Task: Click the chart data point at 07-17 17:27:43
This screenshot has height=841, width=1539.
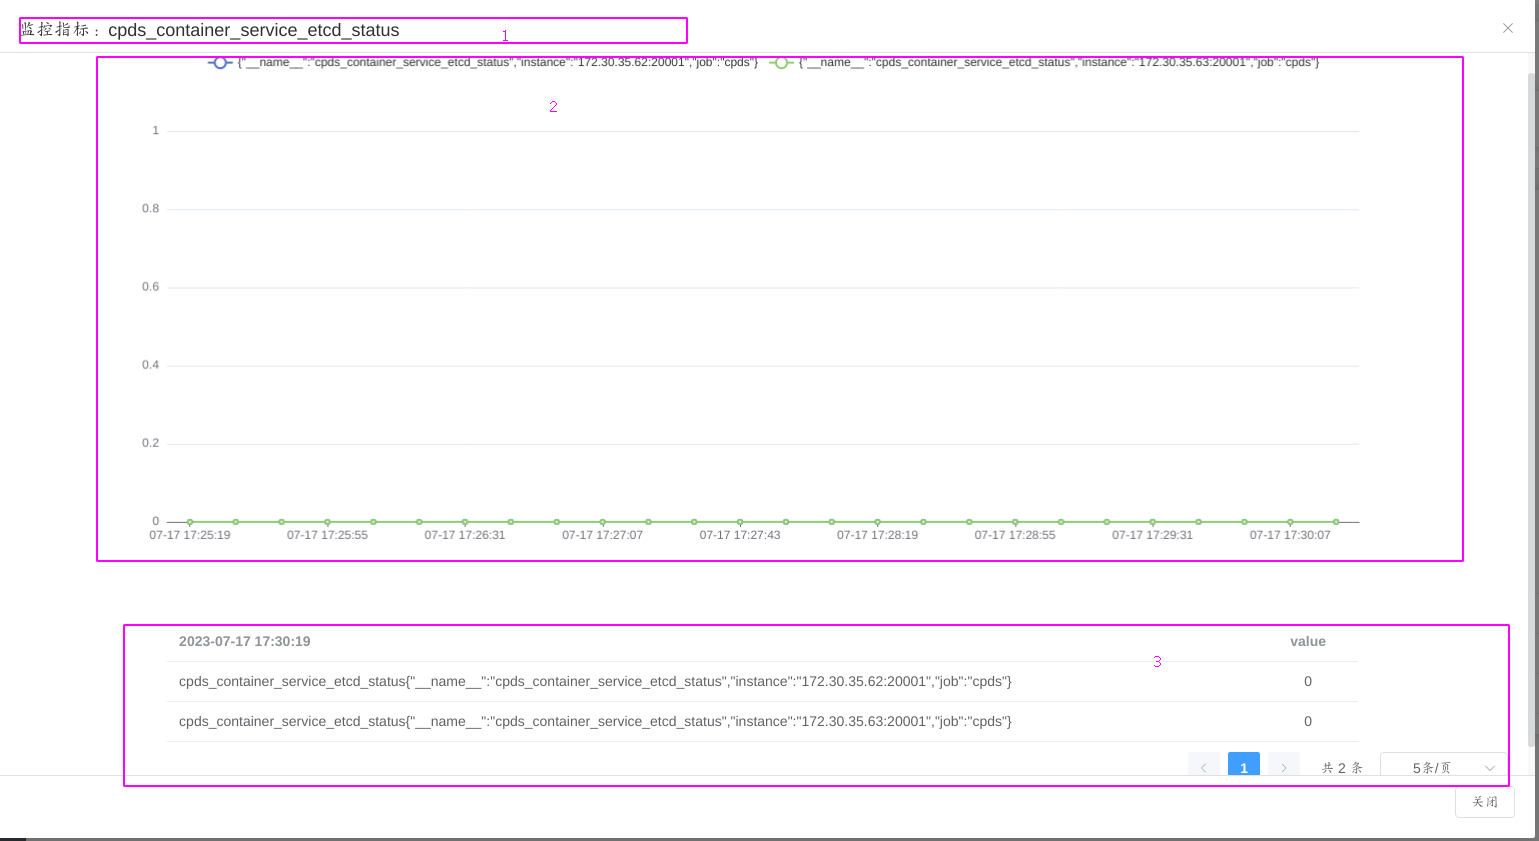Action: (740, 522)
